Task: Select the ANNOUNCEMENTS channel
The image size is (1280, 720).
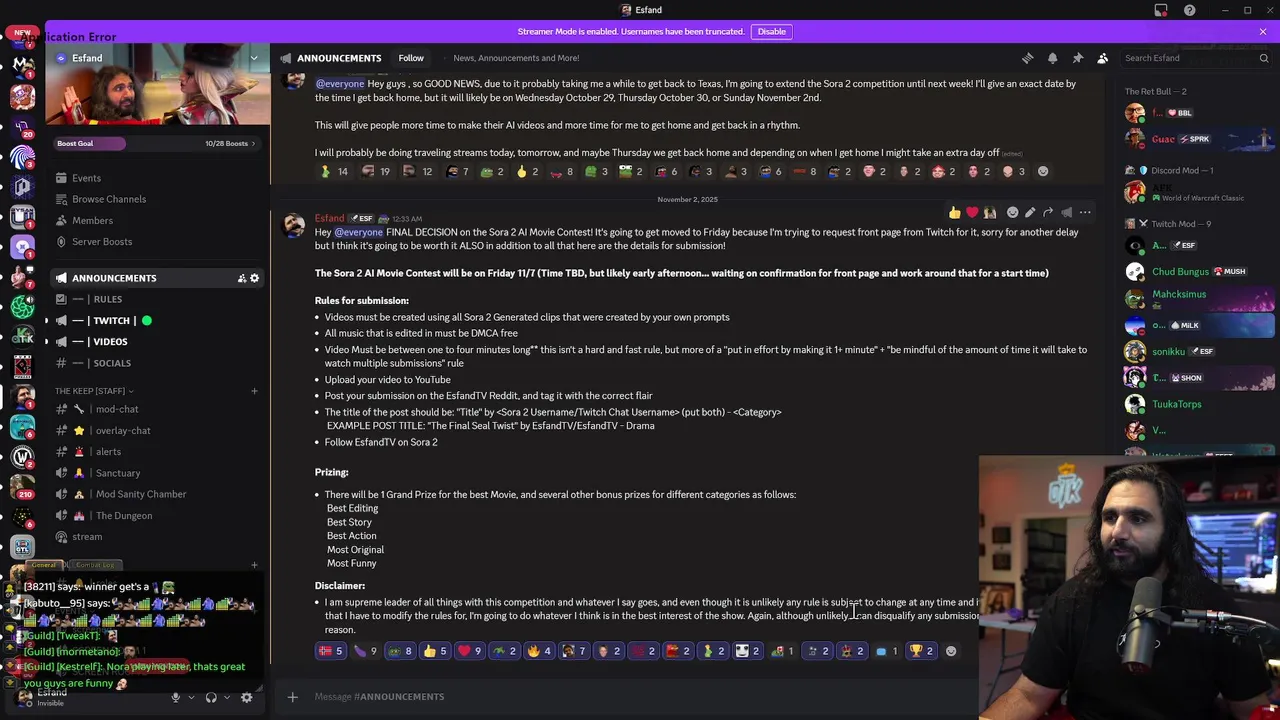Action: 158,278
